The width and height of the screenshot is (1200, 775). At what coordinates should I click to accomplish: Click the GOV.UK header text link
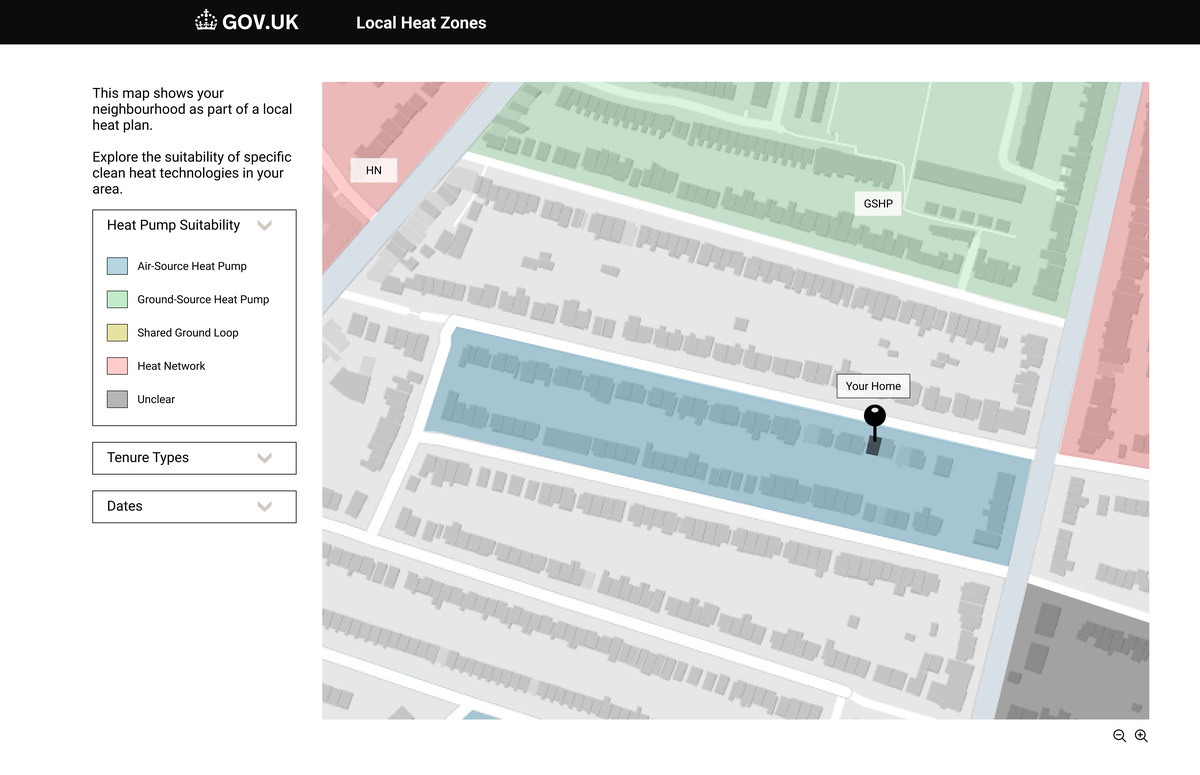tap(260, 22)
